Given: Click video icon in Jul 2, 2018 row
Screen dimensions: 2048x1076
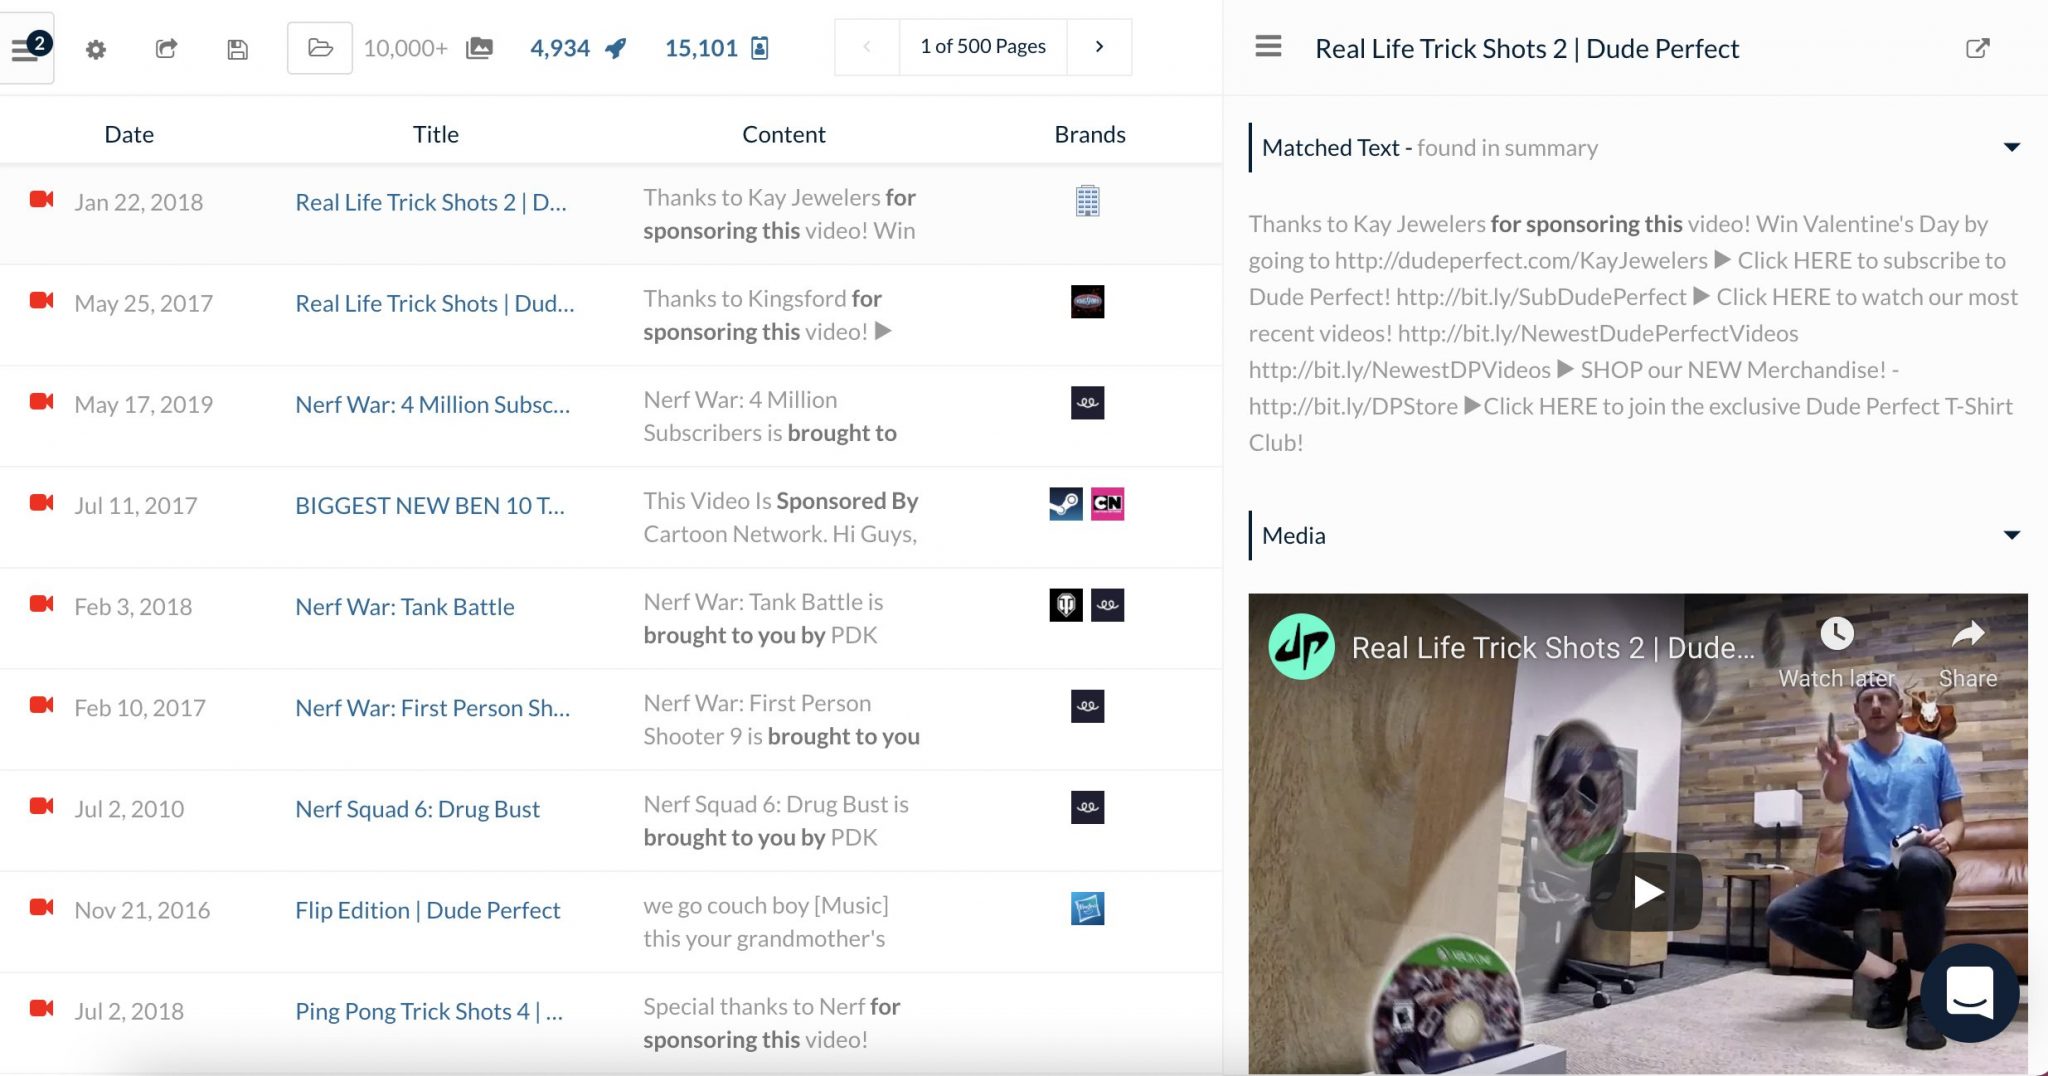Looking at the screenshot, I should tap(41, 1007).
